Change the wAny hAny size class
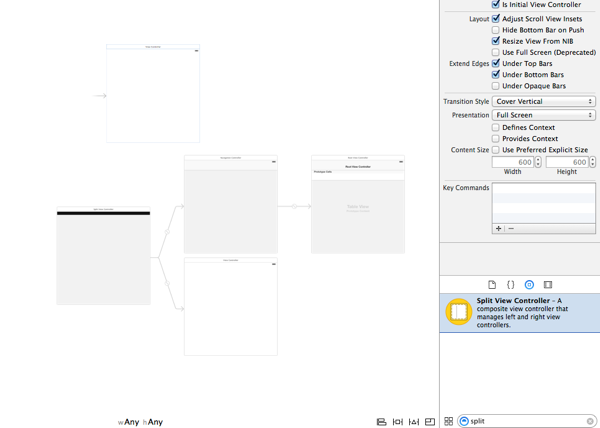This screenshot has width=600, height=428. point(140,422)
